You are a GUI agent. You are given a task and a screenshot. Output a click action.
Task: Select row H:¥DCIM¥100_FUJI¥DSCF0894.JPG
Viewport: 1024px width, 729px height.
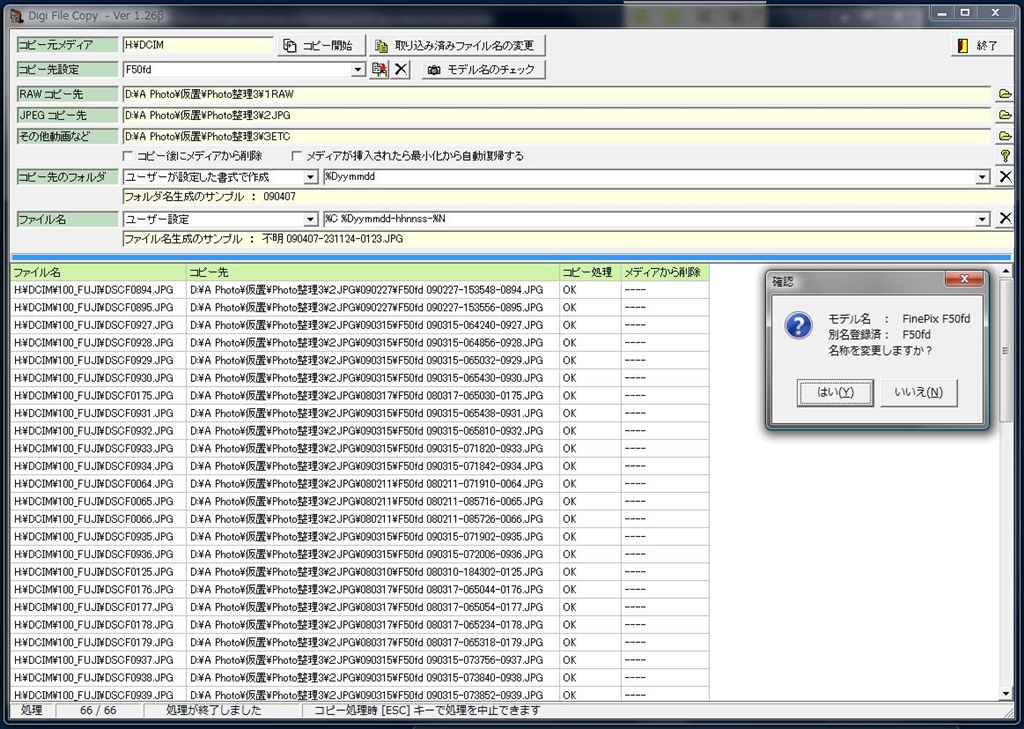coord(360,289)
